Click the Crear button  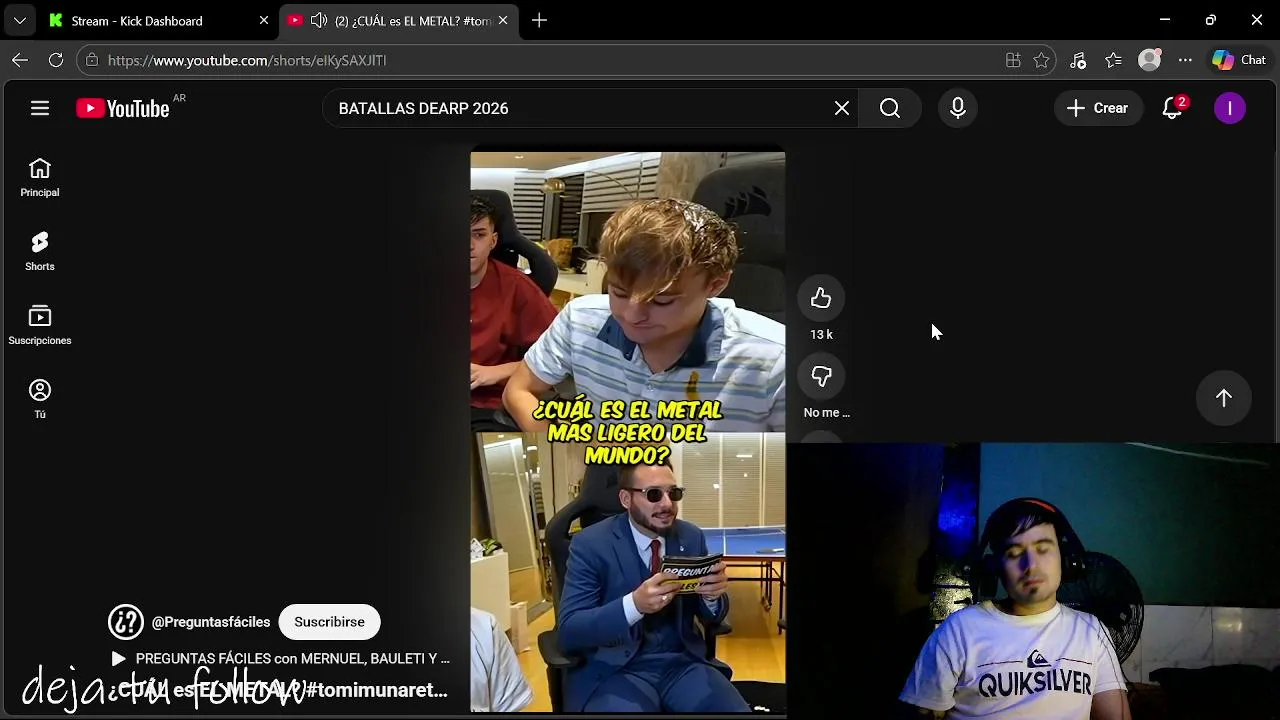point(1098,108)
